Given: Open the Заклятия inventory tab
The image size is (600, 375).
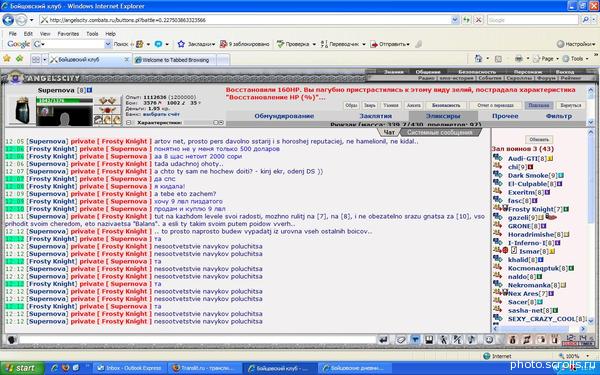Looking at the screenshot, I should (375, 116).
